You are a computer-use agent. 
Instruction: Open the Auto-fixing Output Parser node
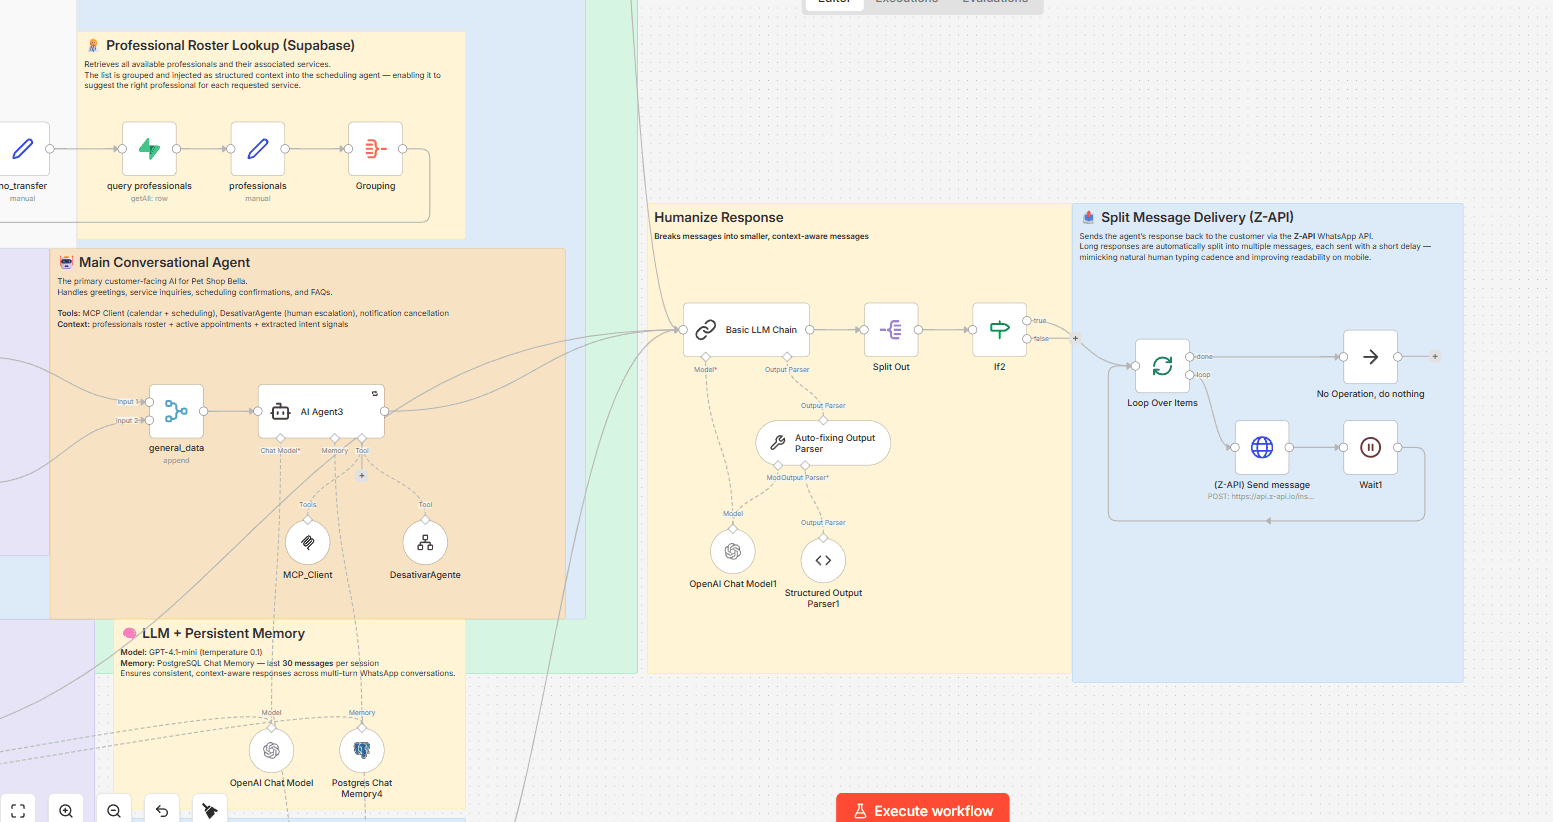click(x=823, y=443)
